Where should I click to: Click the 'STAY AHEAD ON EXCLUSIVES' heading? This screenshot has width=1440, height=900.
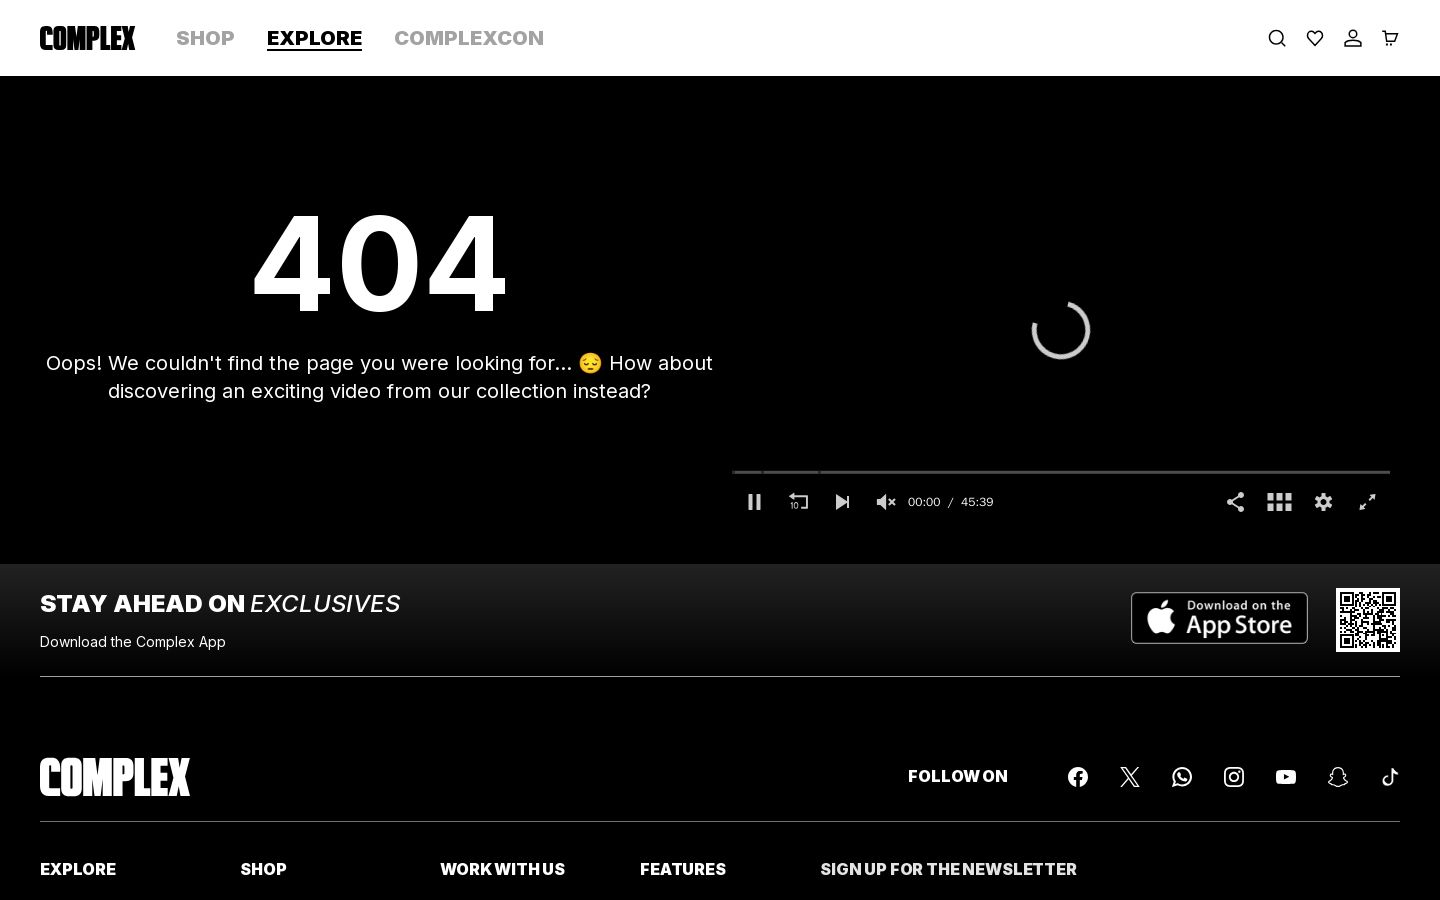(x=220, y=604)
